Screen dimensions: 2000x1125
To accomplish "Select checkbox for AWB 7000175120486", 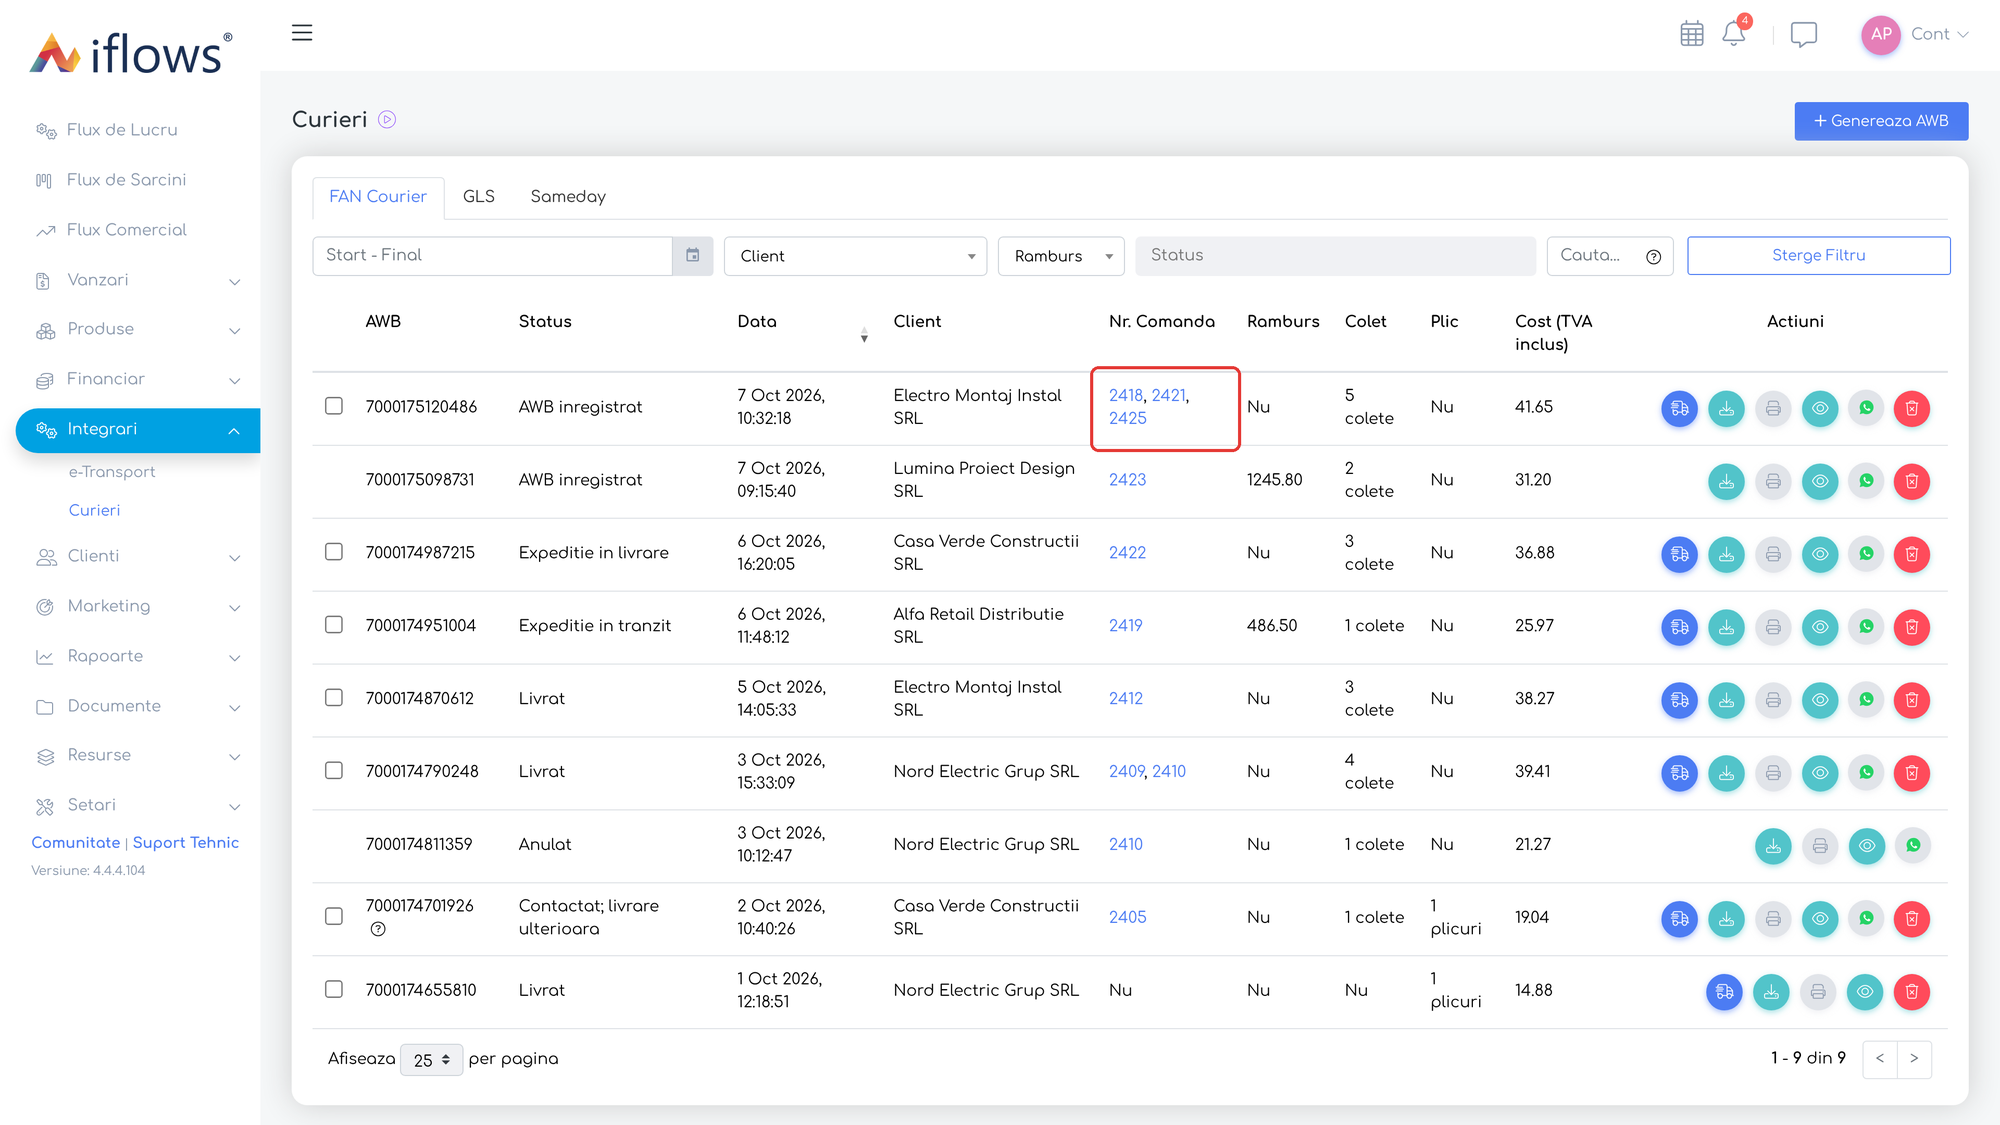I will tap(334, 406).
